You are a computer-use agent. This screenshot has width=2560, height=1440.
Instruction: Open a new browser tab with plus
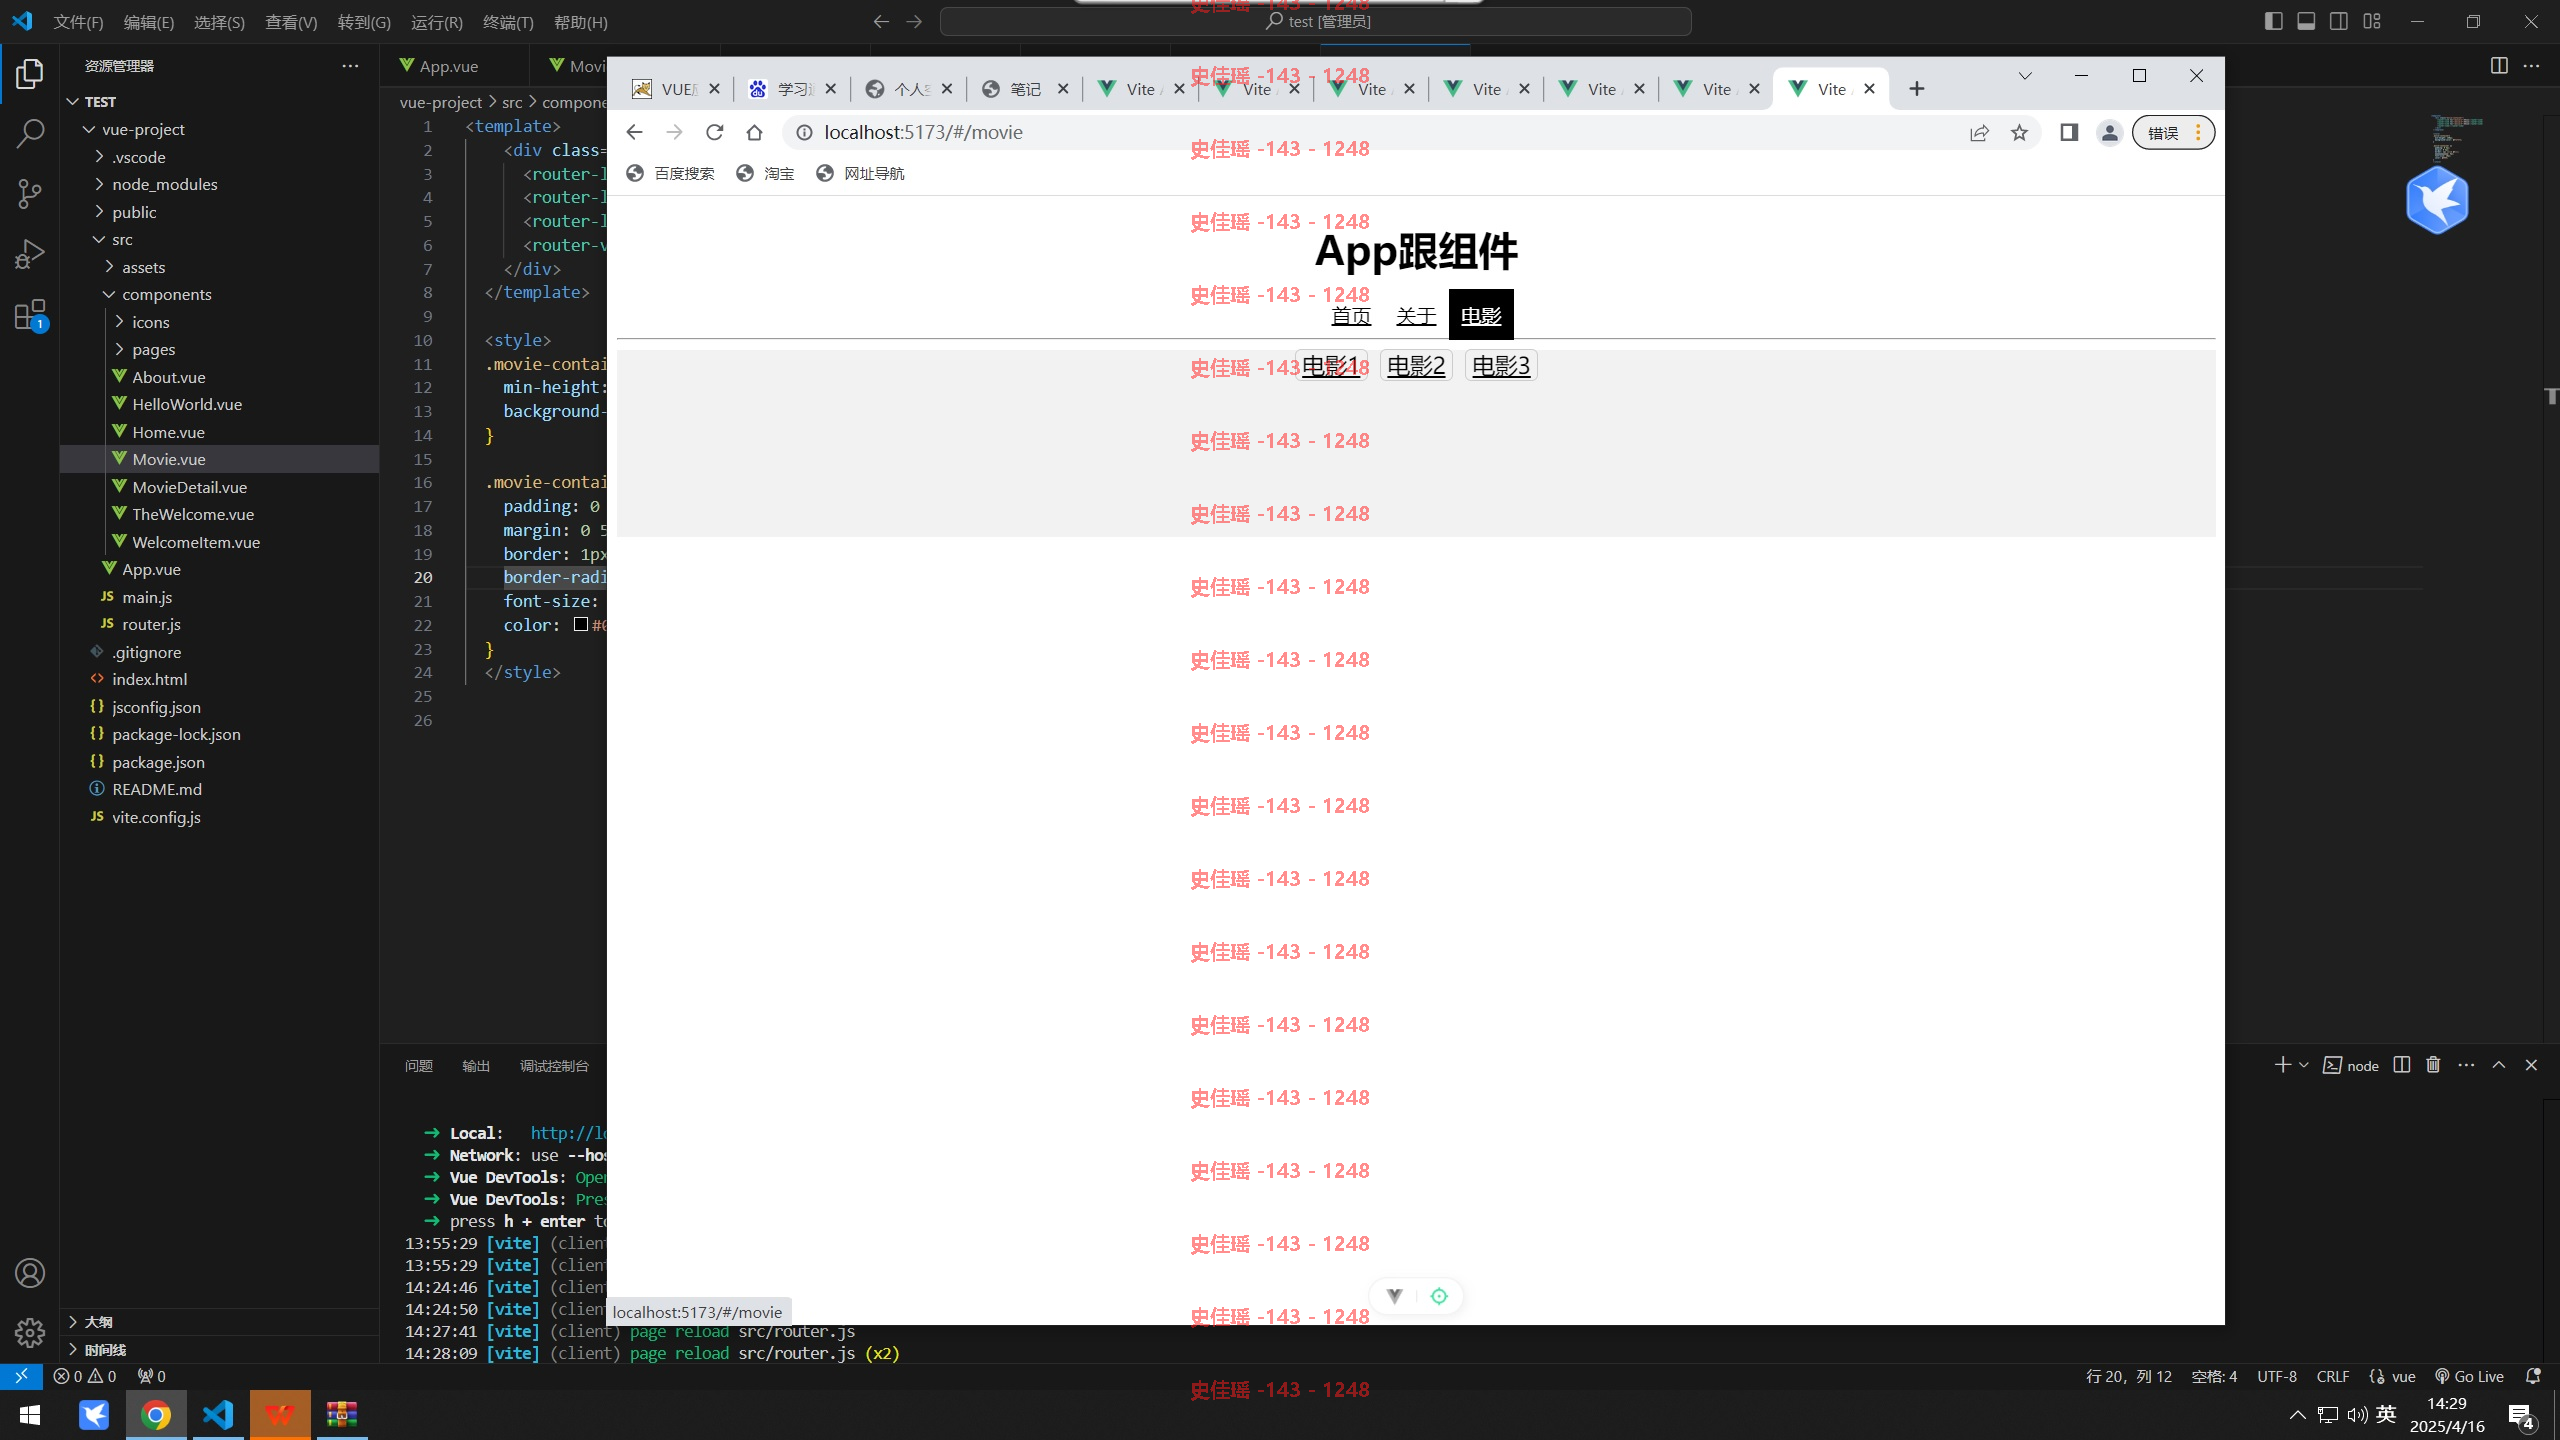tap(1916, 89)
